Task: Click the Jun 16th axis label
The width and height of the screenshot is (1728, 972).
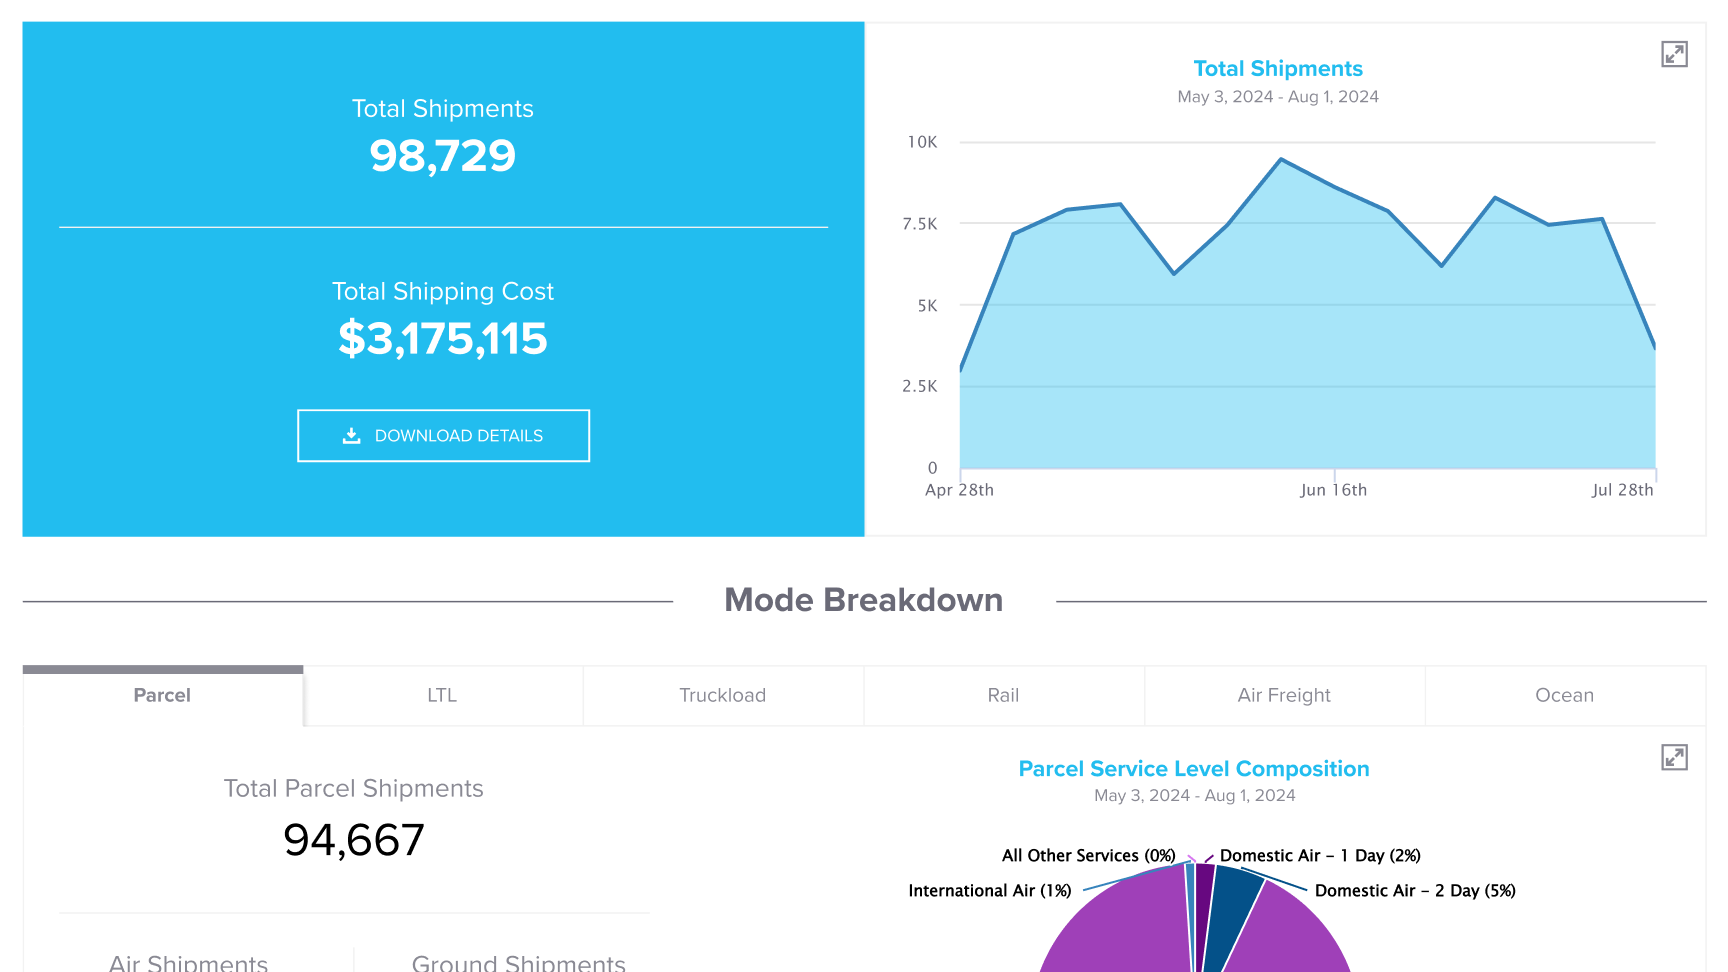Action: coord(1333,490)
